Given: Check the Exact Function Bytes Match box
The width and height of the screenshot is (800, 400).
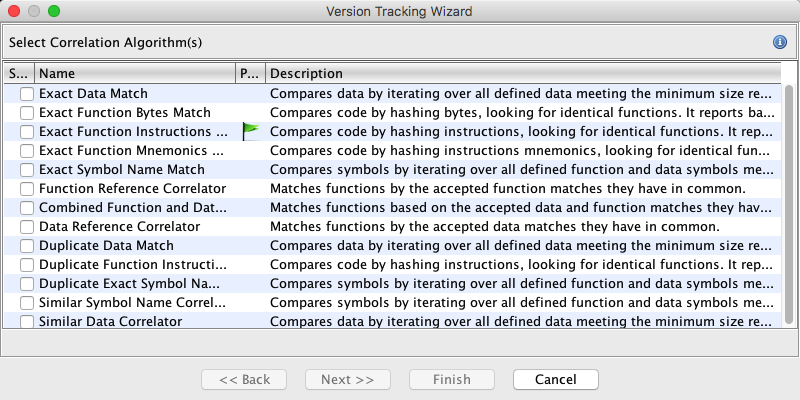Looking at the screenshot, I should tap(27, 113).
